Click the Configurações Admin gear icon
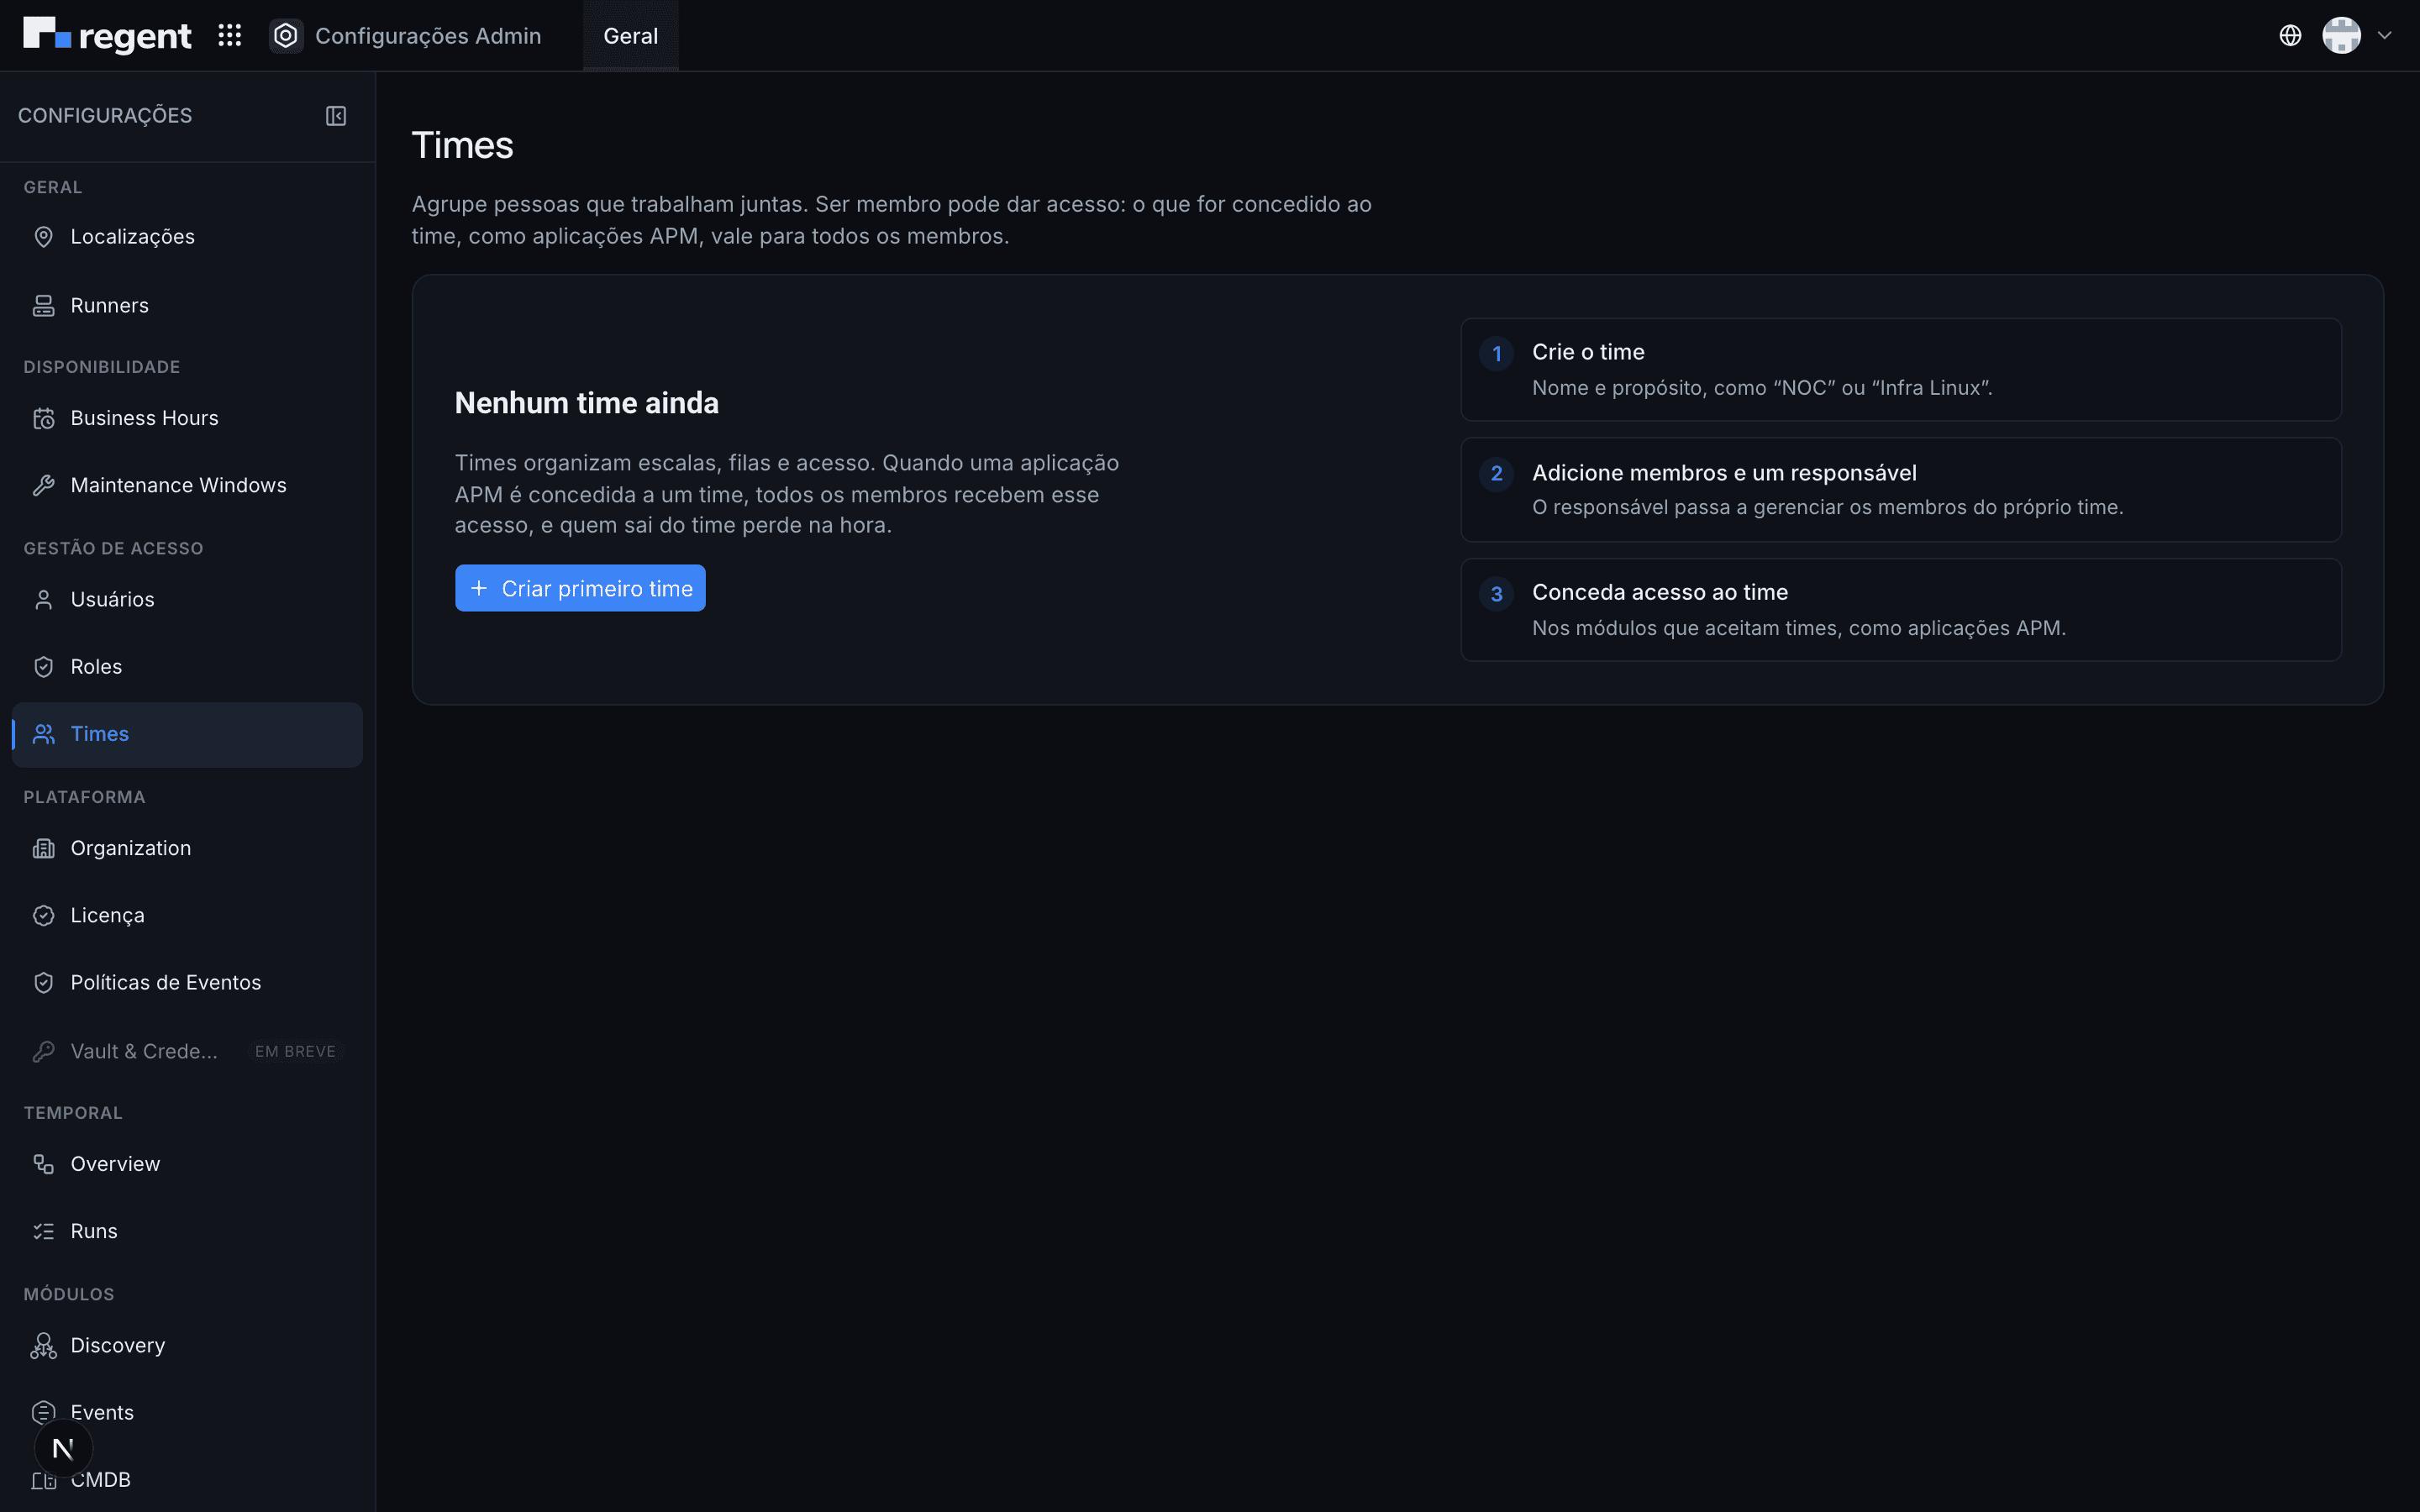The height and width of the screenshot is (1512, 2420). tap(286, 36)
